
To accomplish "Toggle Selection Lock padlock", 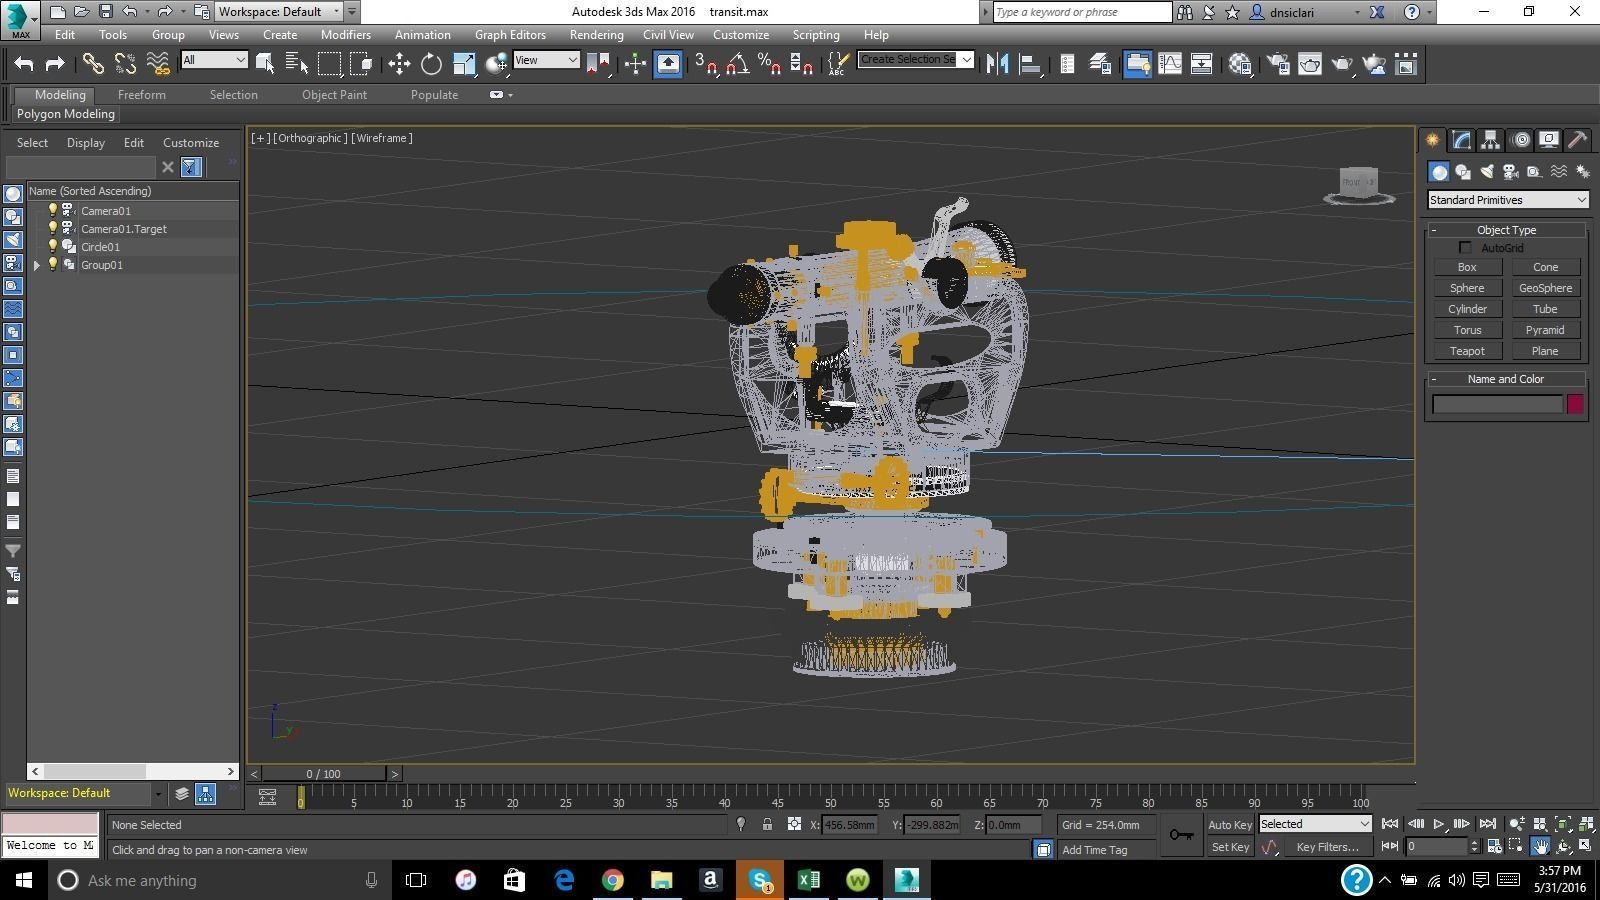I will point(767,825).
